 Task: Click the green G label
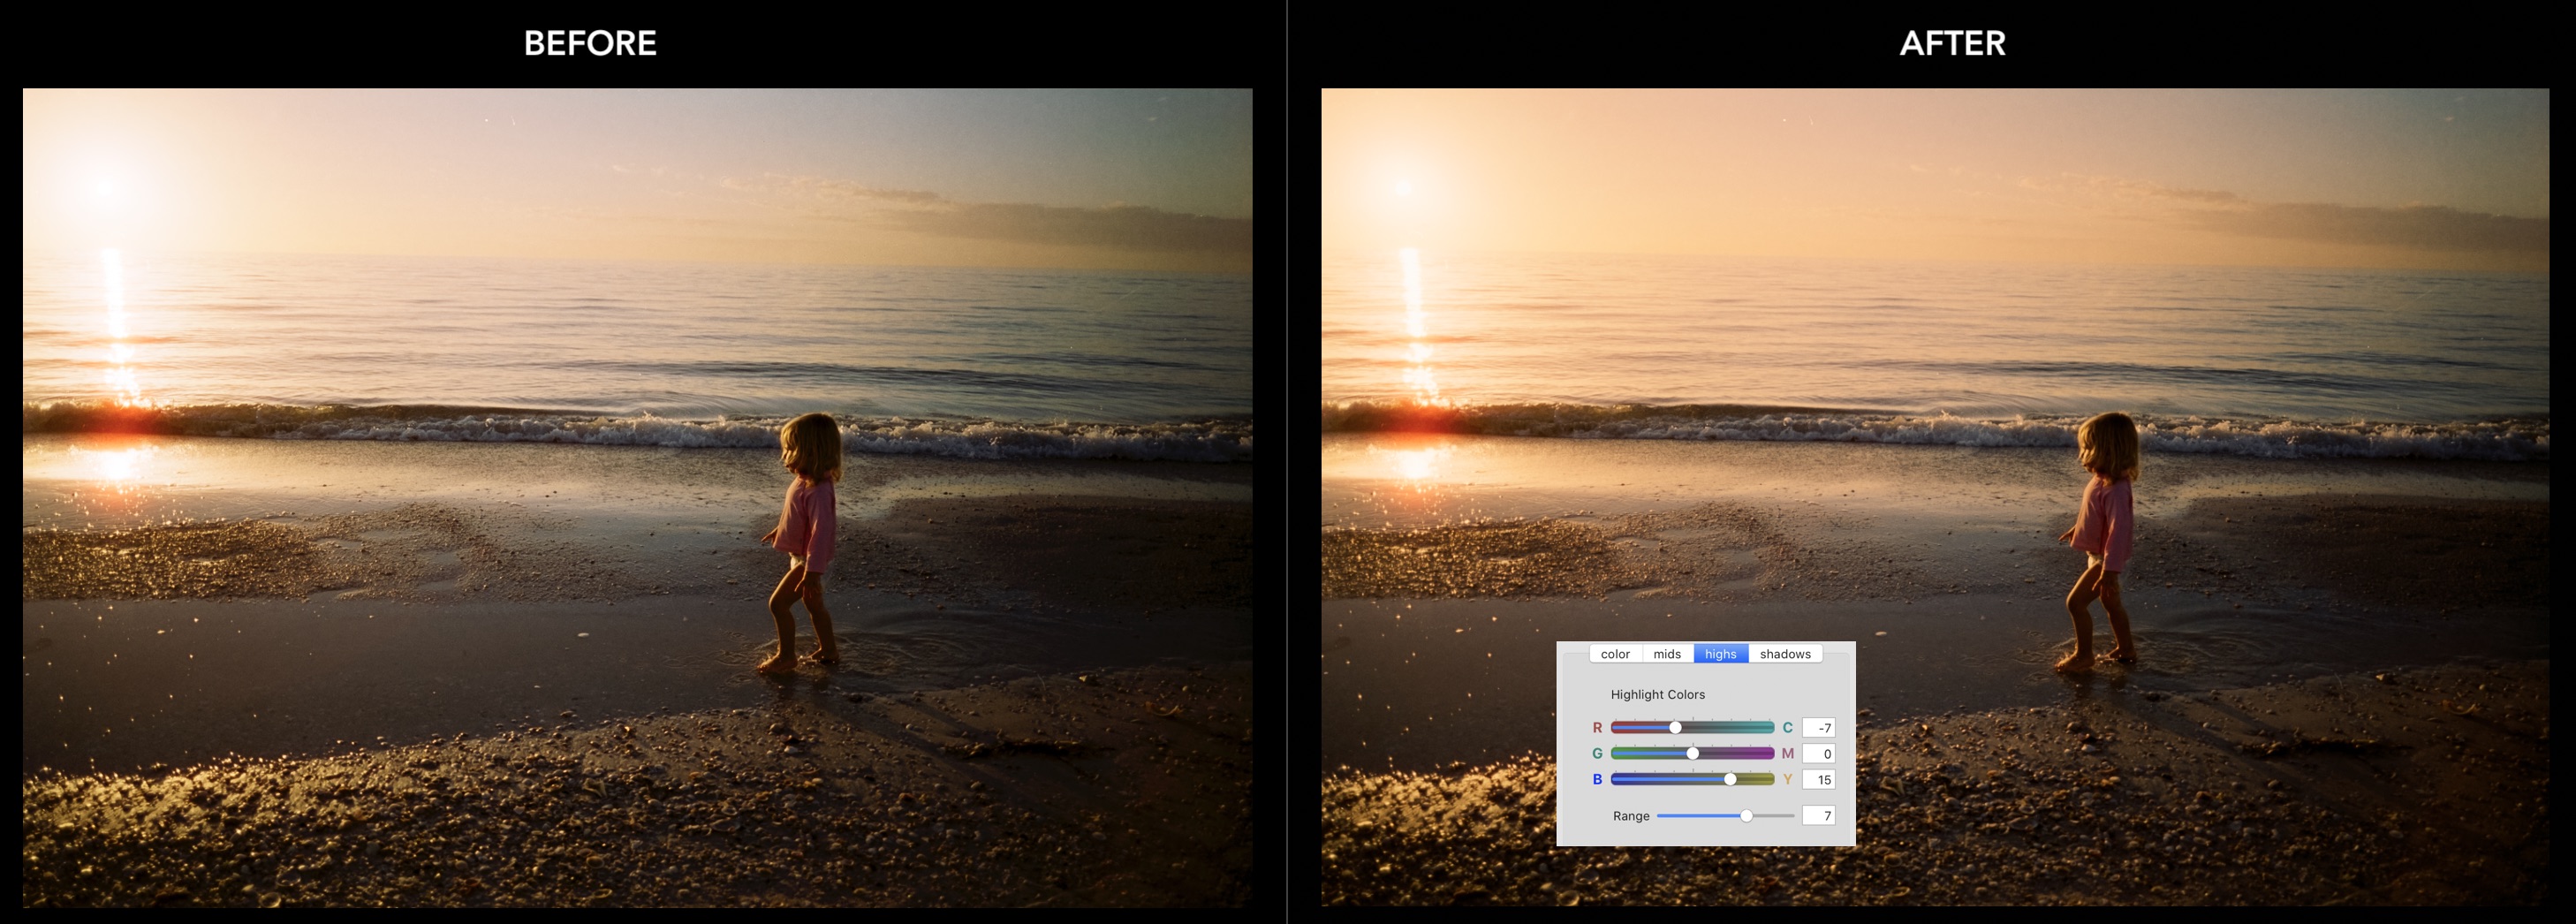(x=1597, y=754)
